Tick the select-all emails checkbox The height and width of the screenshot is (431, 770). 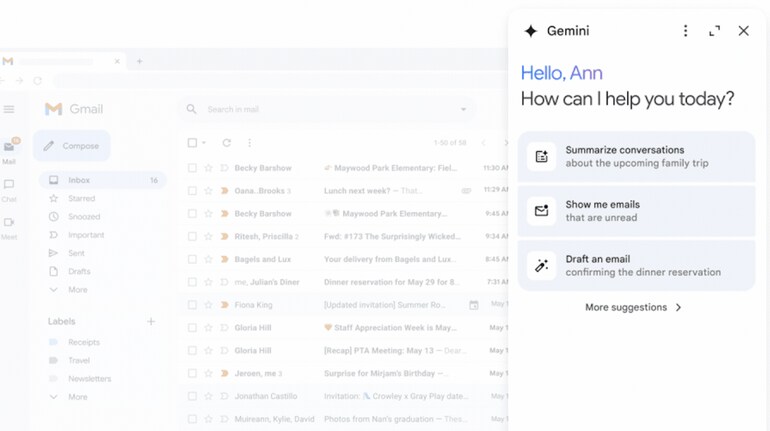click(193, 143)
